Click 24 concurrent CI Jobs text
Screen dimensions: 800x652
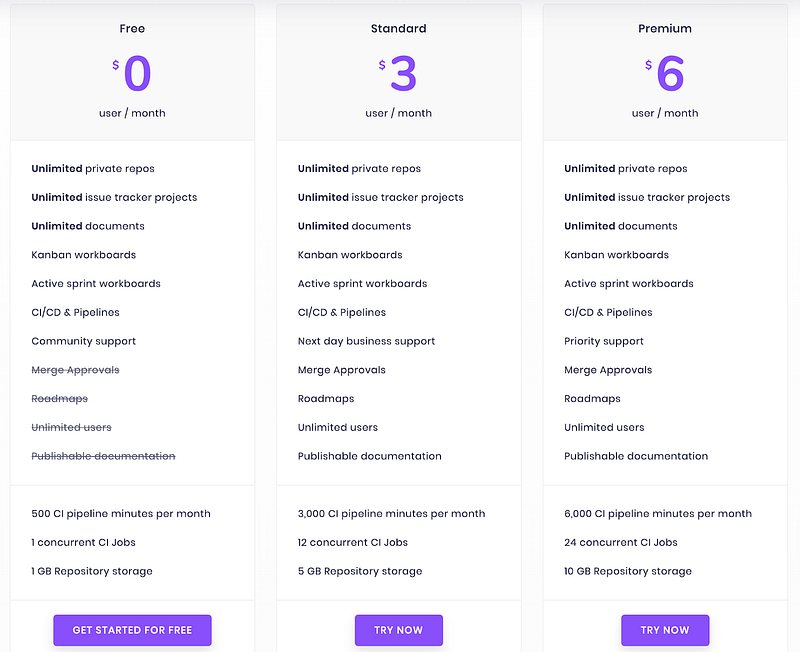pyautogui.click(x=621, y=542)
